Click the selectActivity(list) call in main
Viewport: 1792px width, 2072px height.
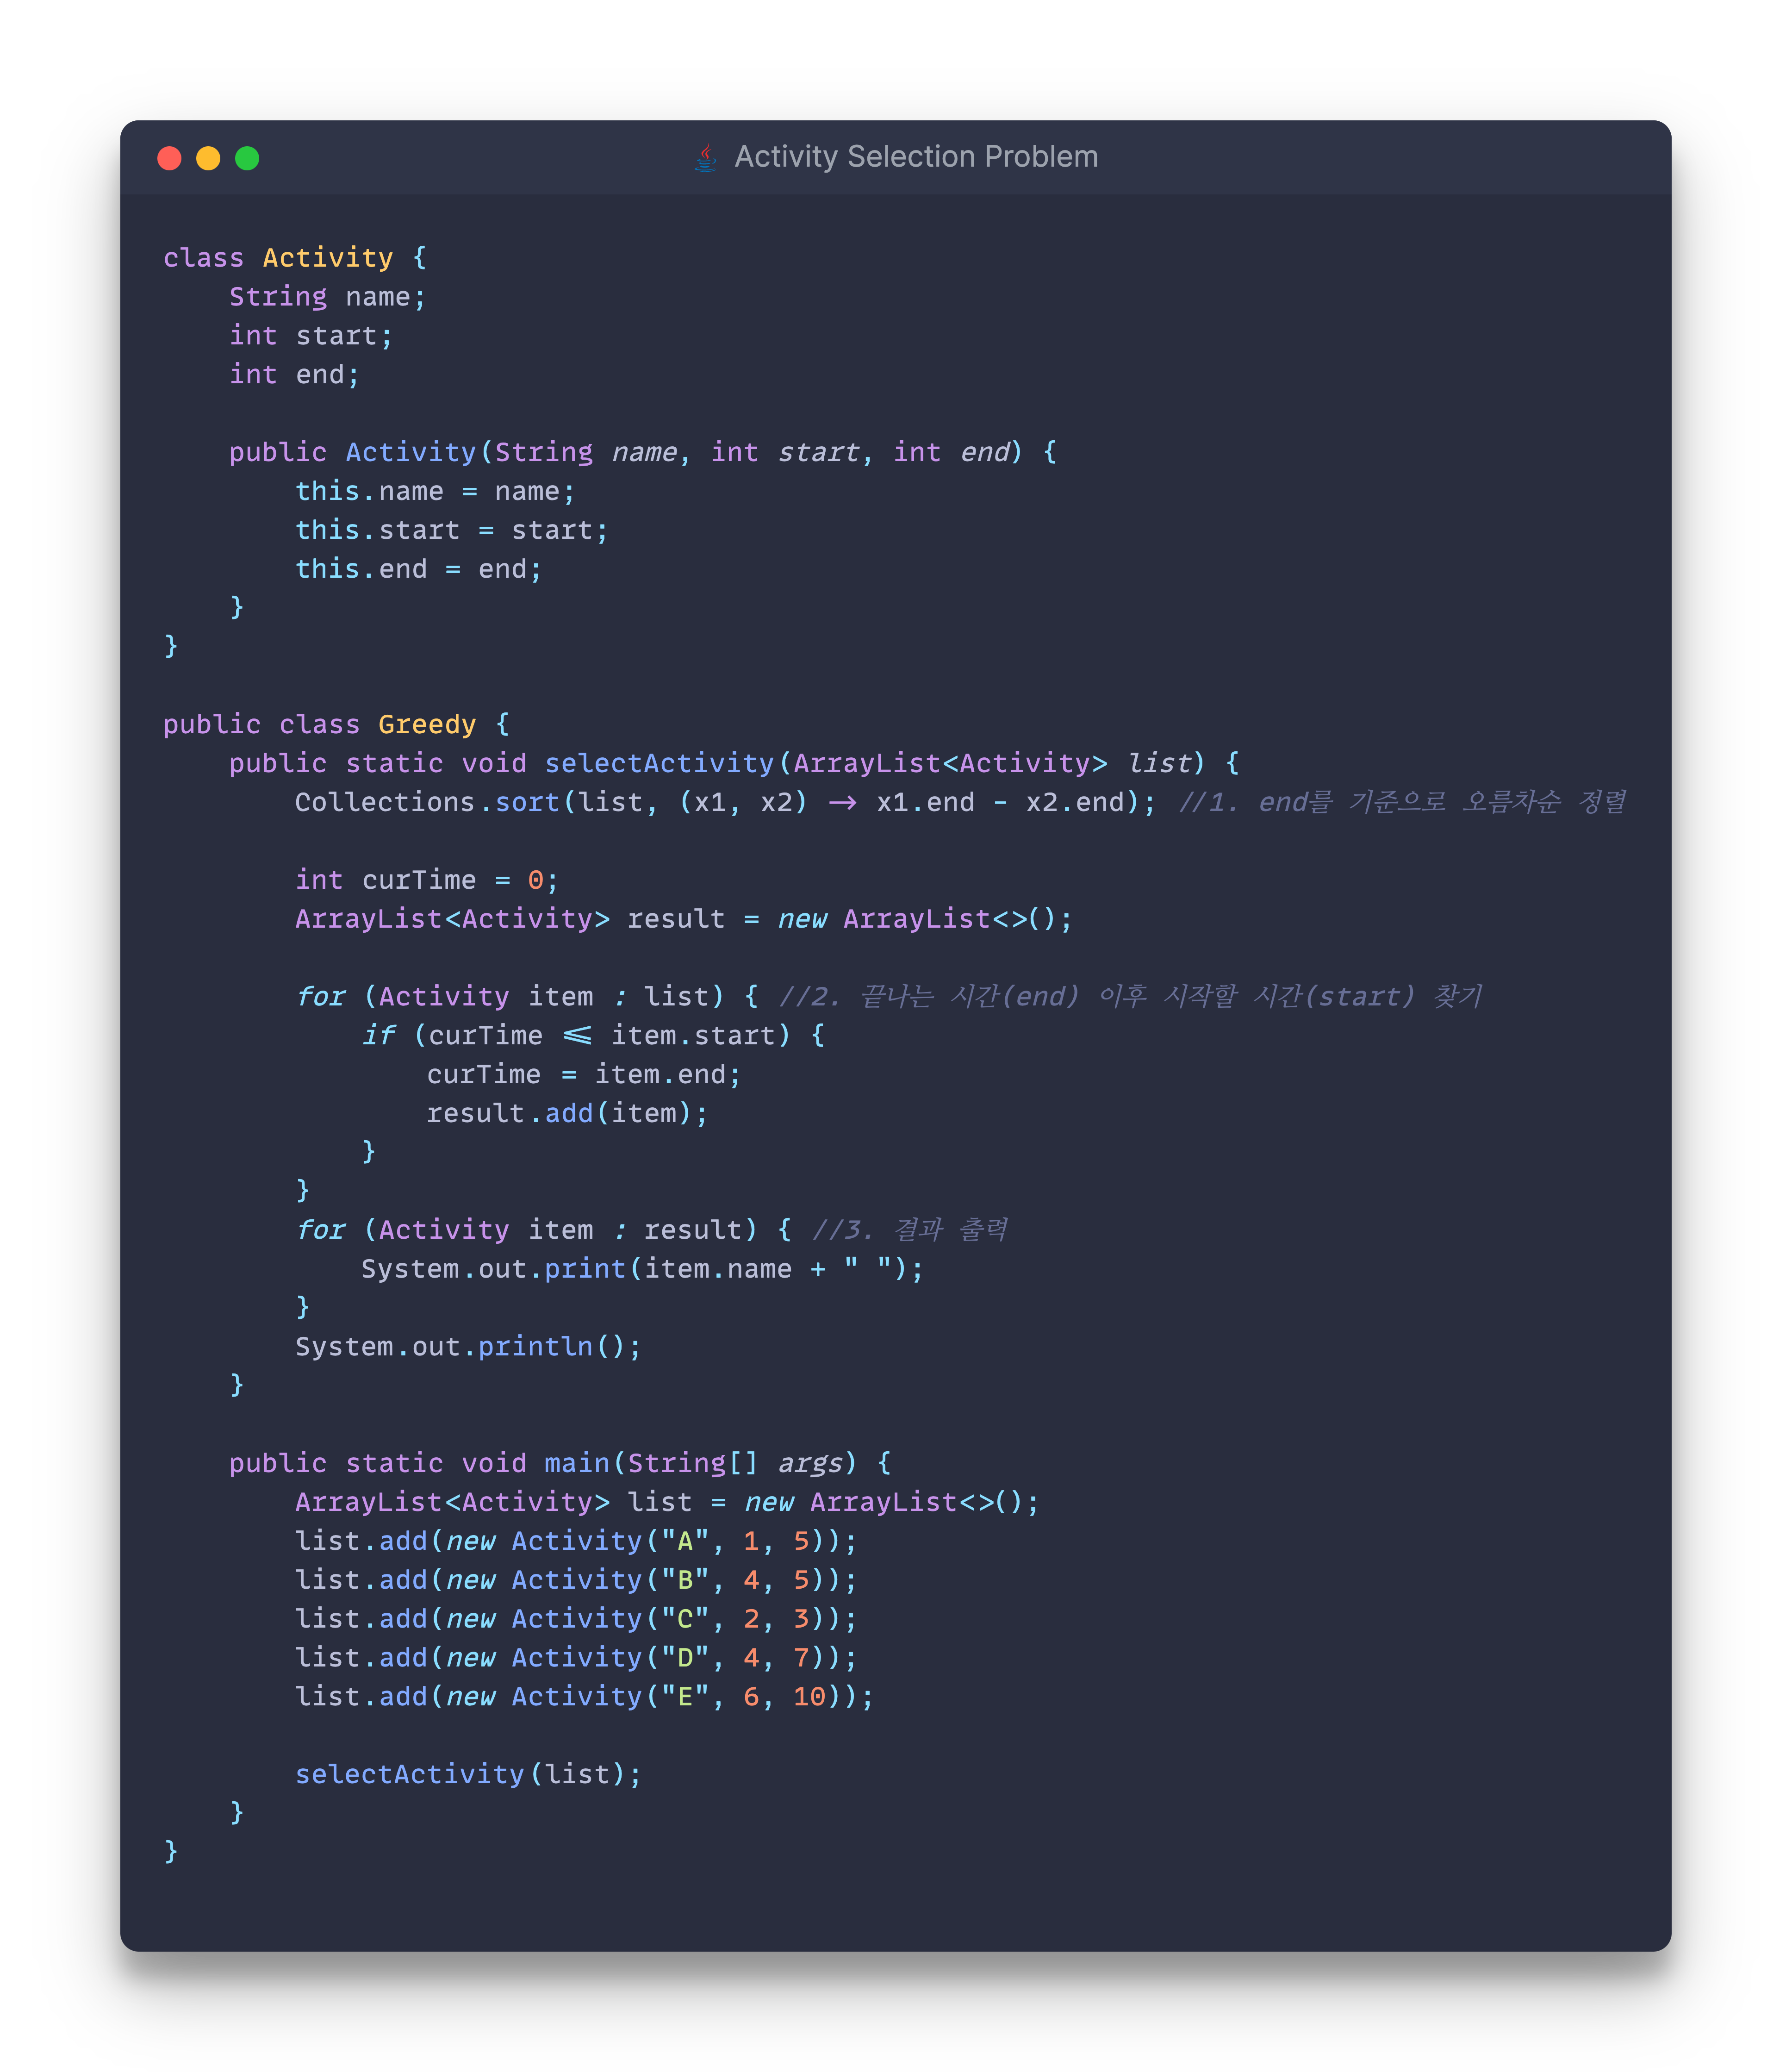pos(467,1774)
